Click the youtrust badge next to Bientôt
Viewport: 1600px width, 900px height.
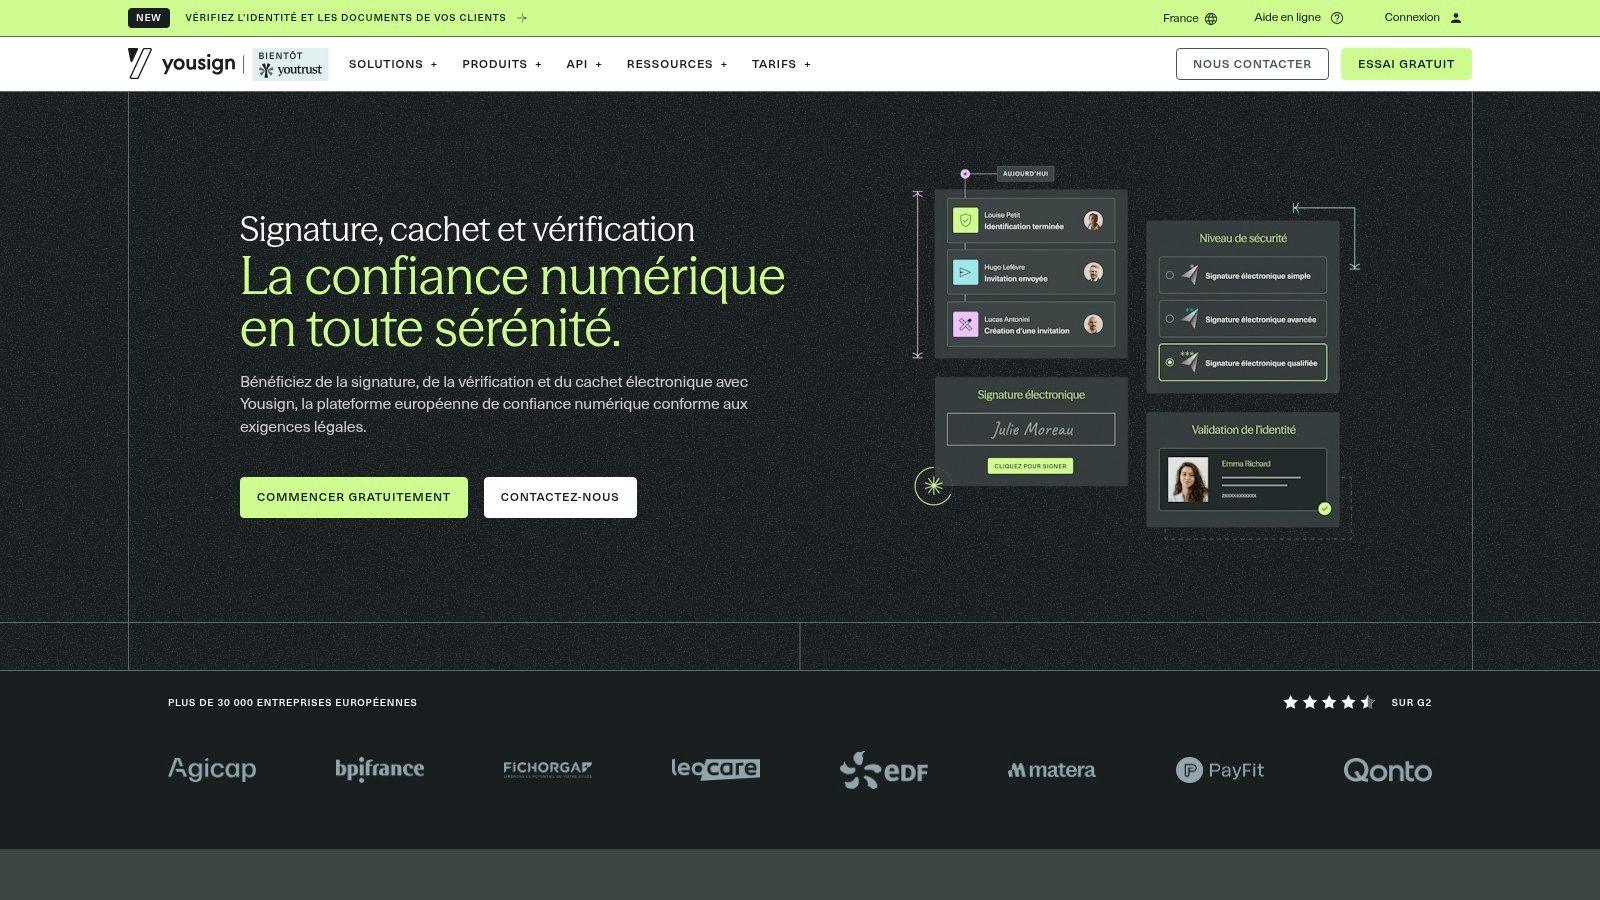coord(290,64)
